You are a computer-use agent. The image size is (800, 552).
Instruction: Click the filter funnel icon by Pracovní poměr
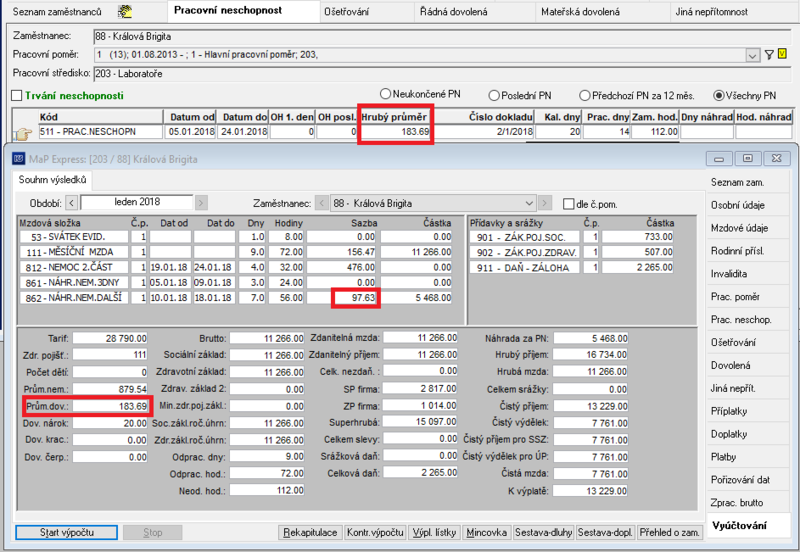tap(769, 55)
